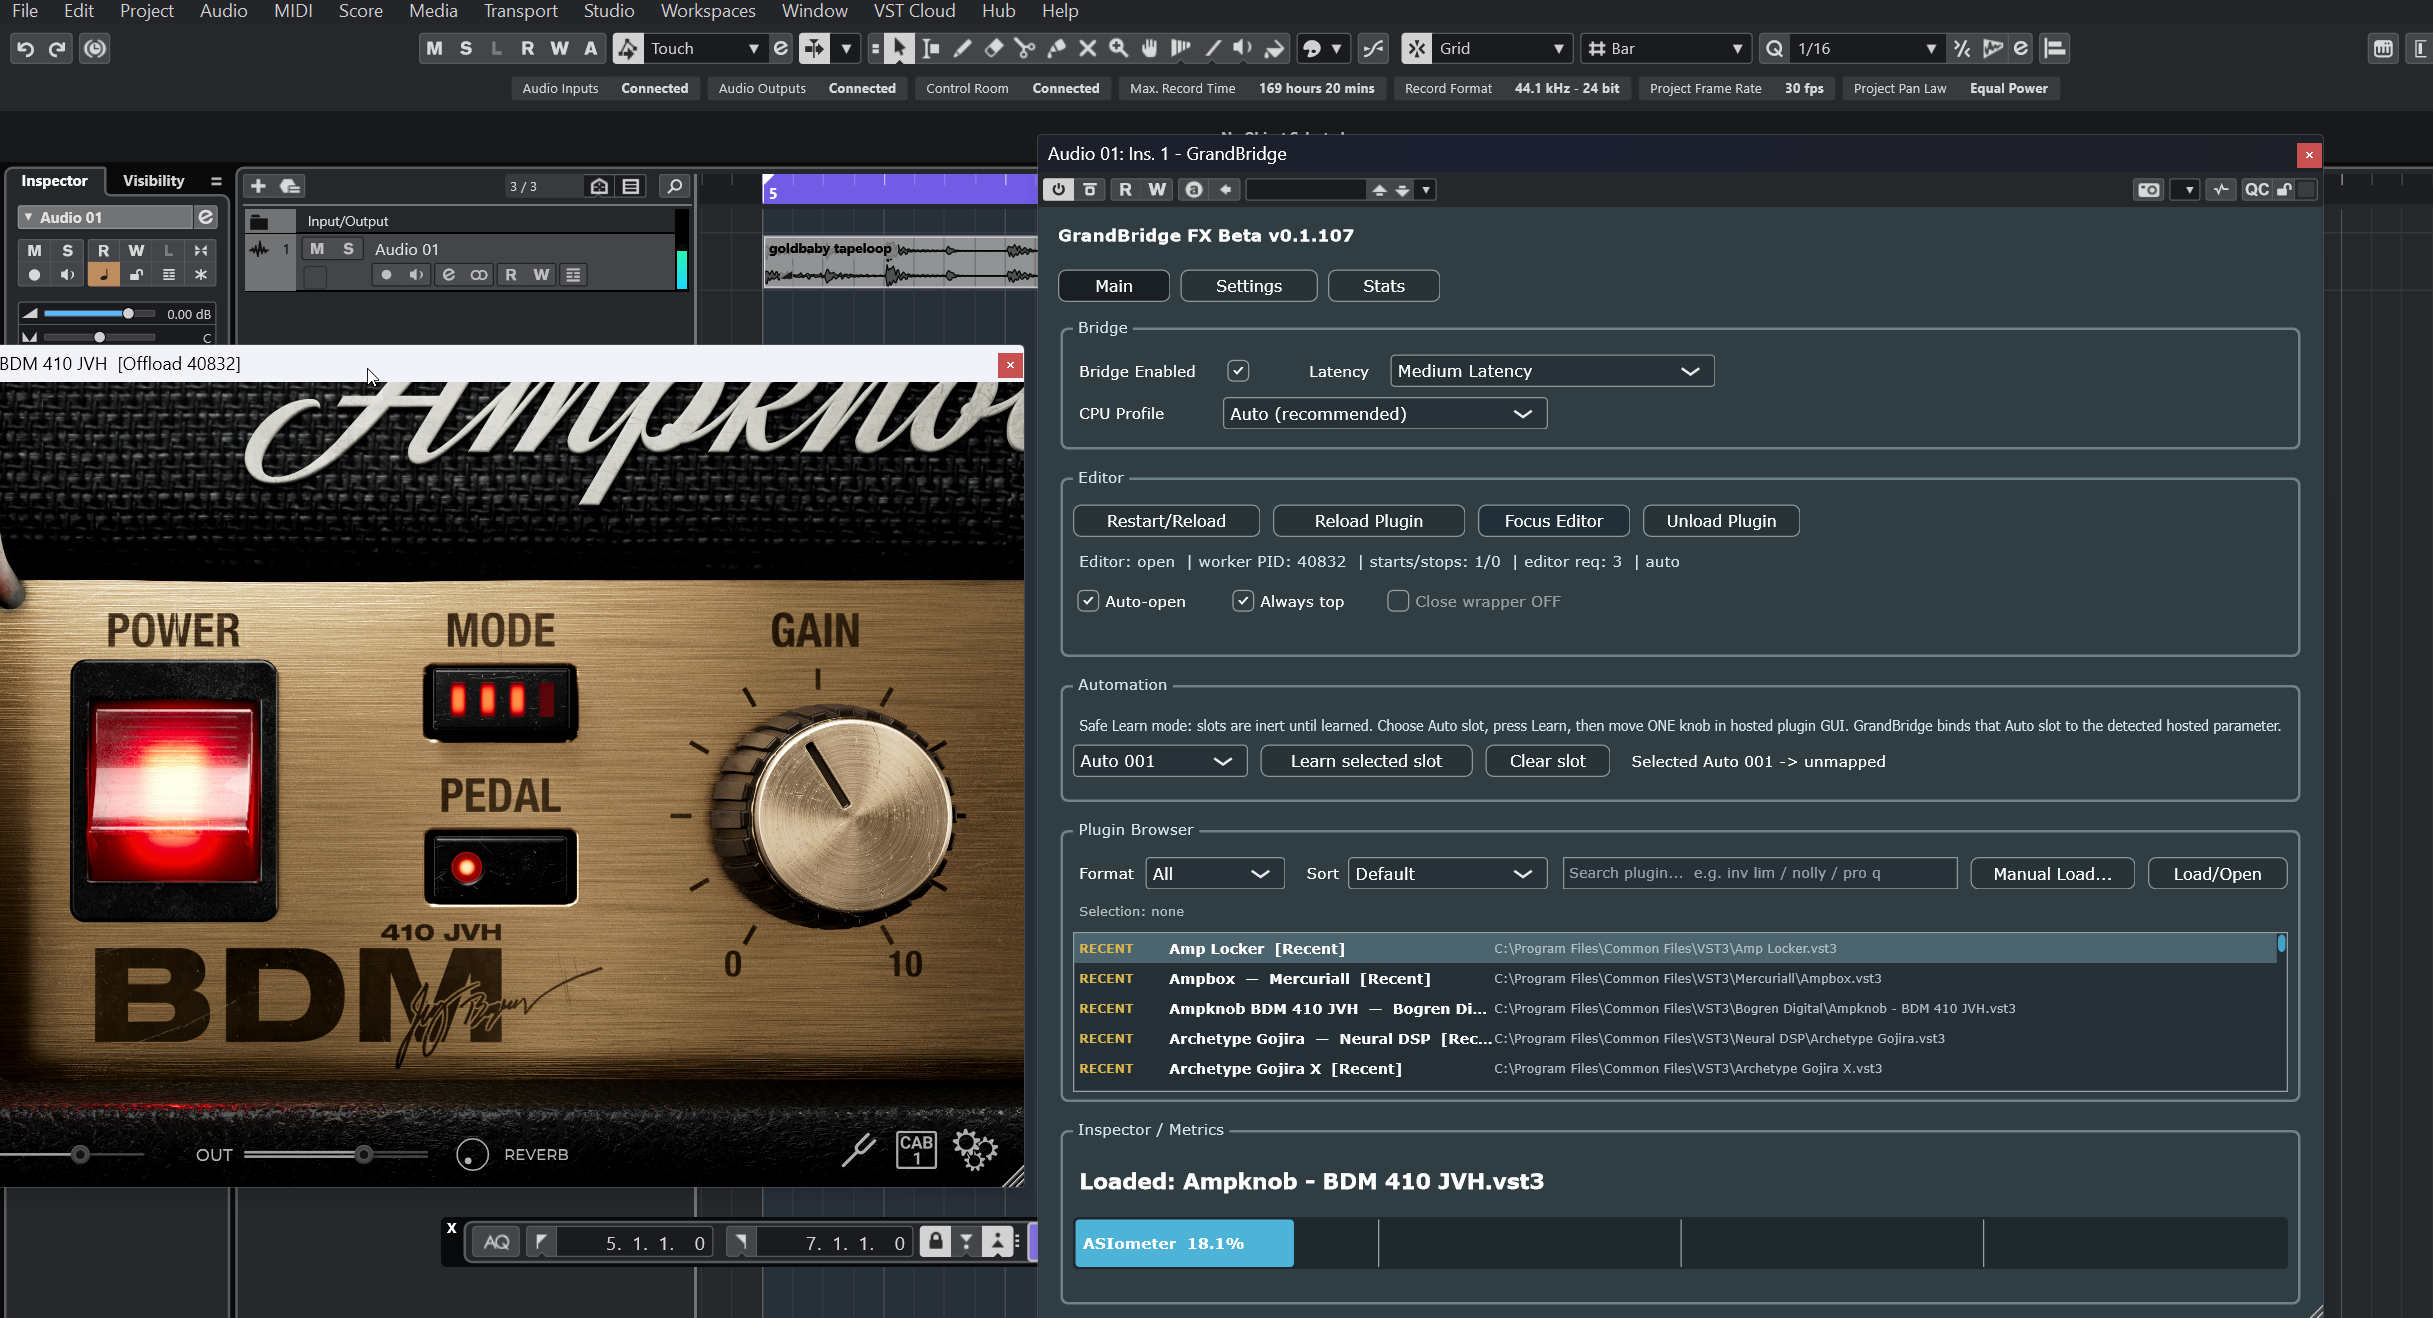Open the Grid snap type dropdown
This screenshot has width=2433, height=1318.
[x=1502, y=48]
